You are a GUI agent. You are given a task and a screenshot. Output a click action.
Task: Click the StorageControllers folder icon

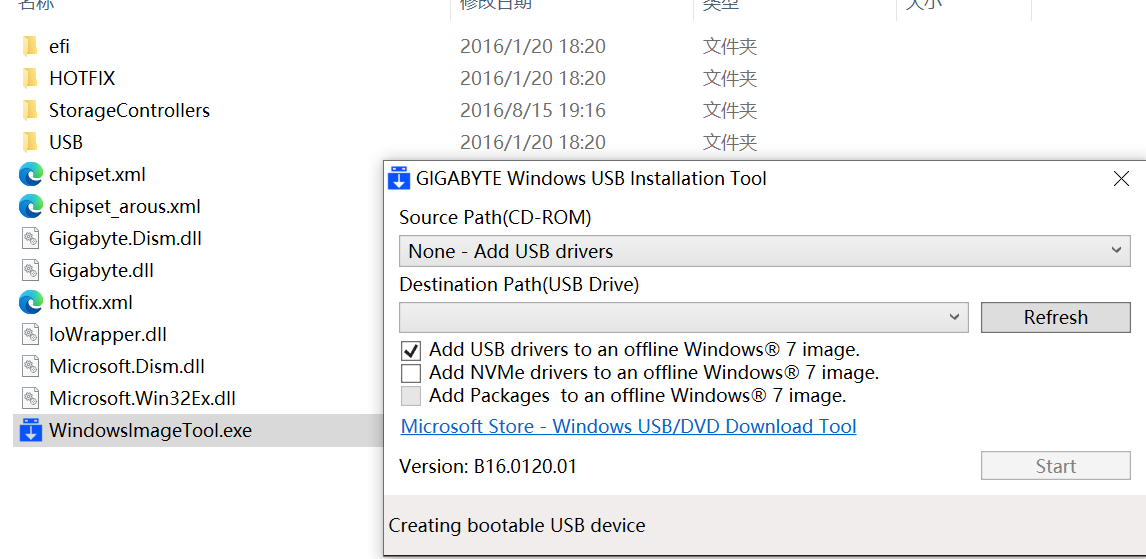[x=30, y=110]
